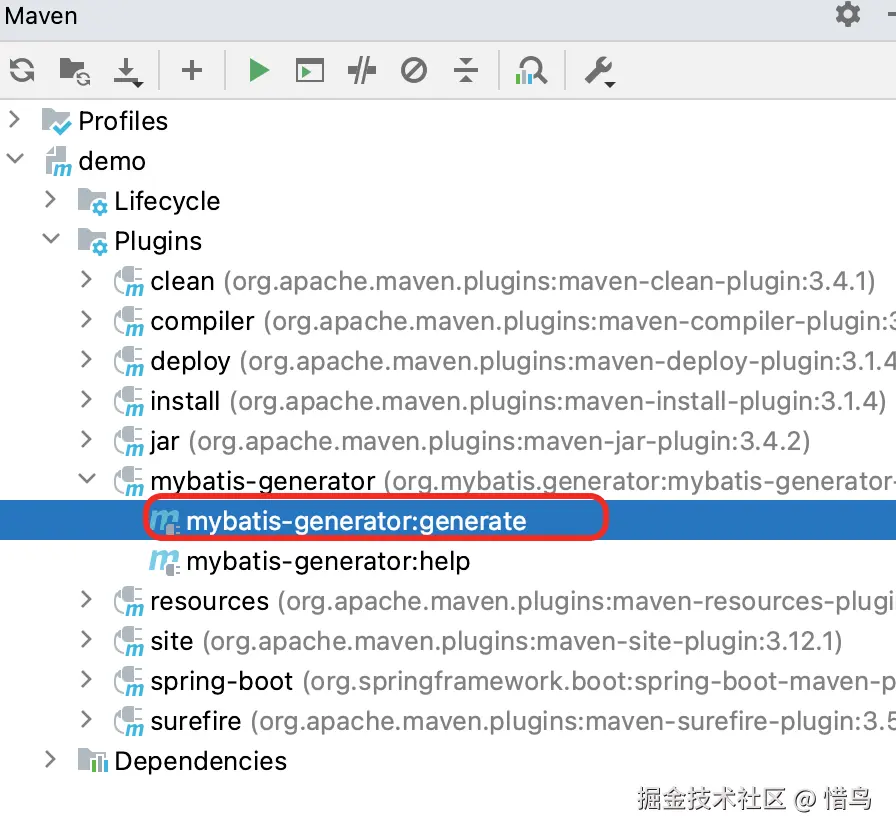Click the Dependencies library icon
896x836 pixels.
pyautogui.click(x=93, y=761)
